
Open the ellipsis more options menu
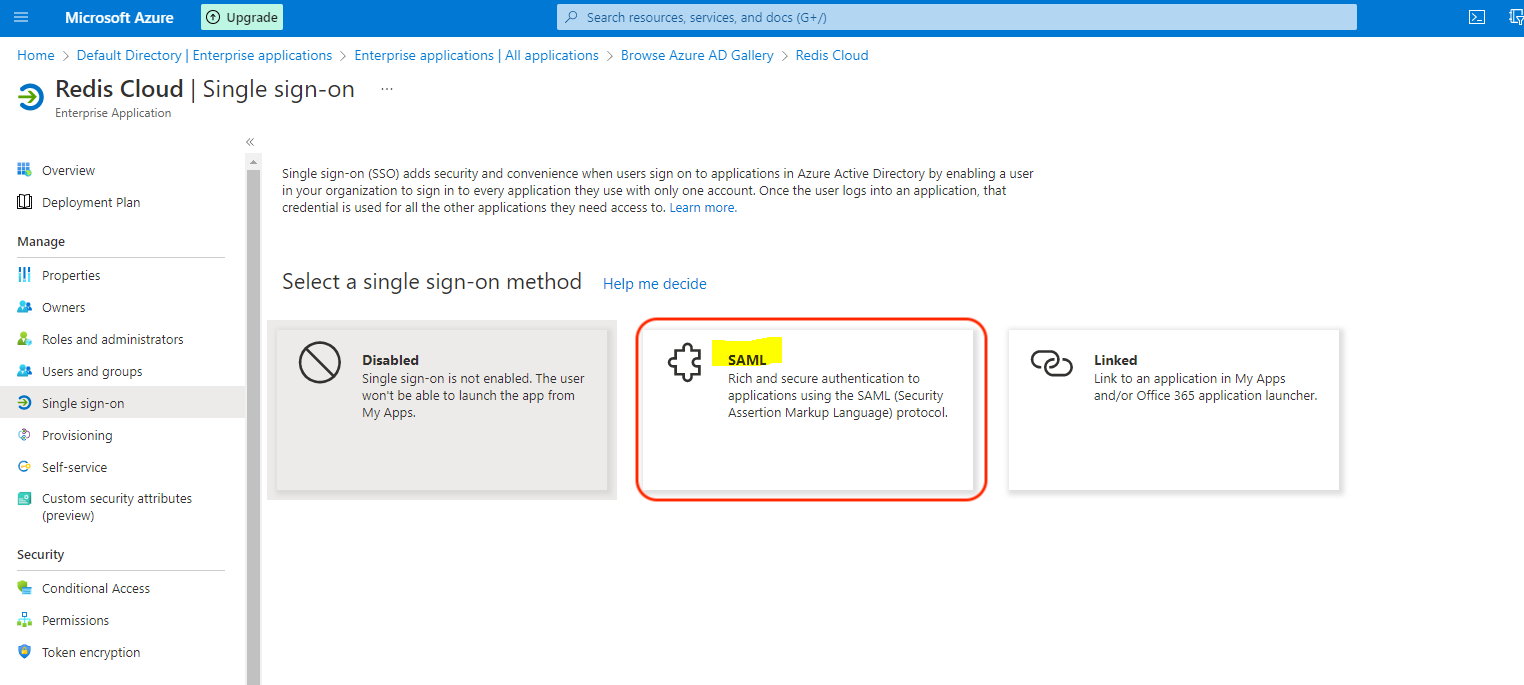click(387, 89)
